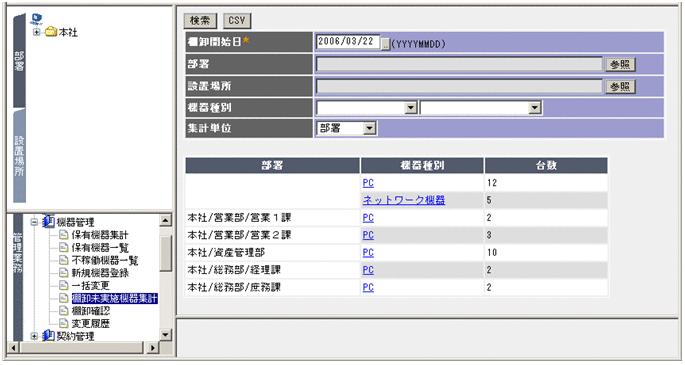Click the 検索 button
The image size is (685, 365).
[x=200, y=21]
